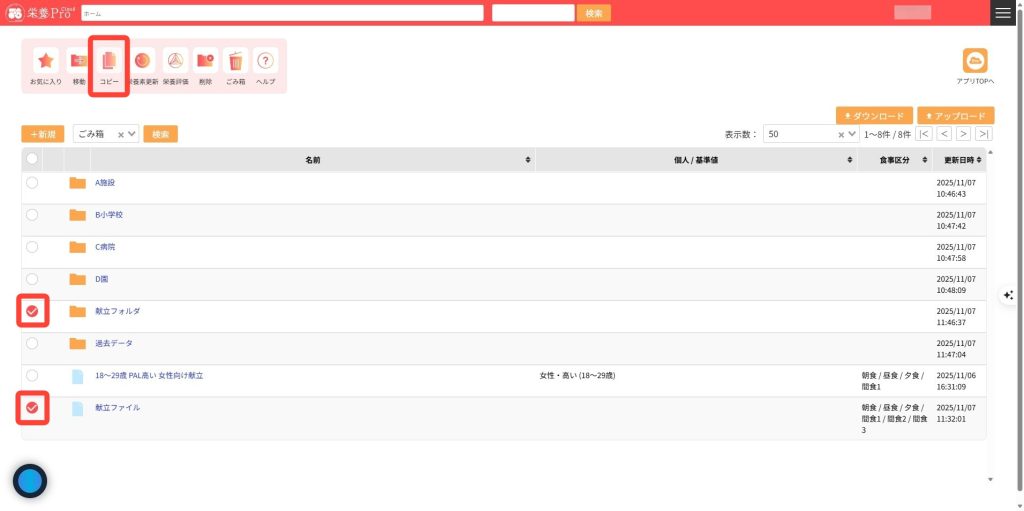The width and height of the screenshot is (1024, 511).
Task: Click the 削除 delete icon
Action: click(205, 61)
